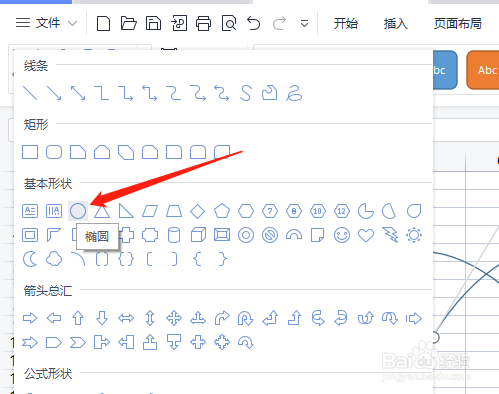Screen dimensions: 499x394
Task: Click the print icon
Action: (203, 23)
